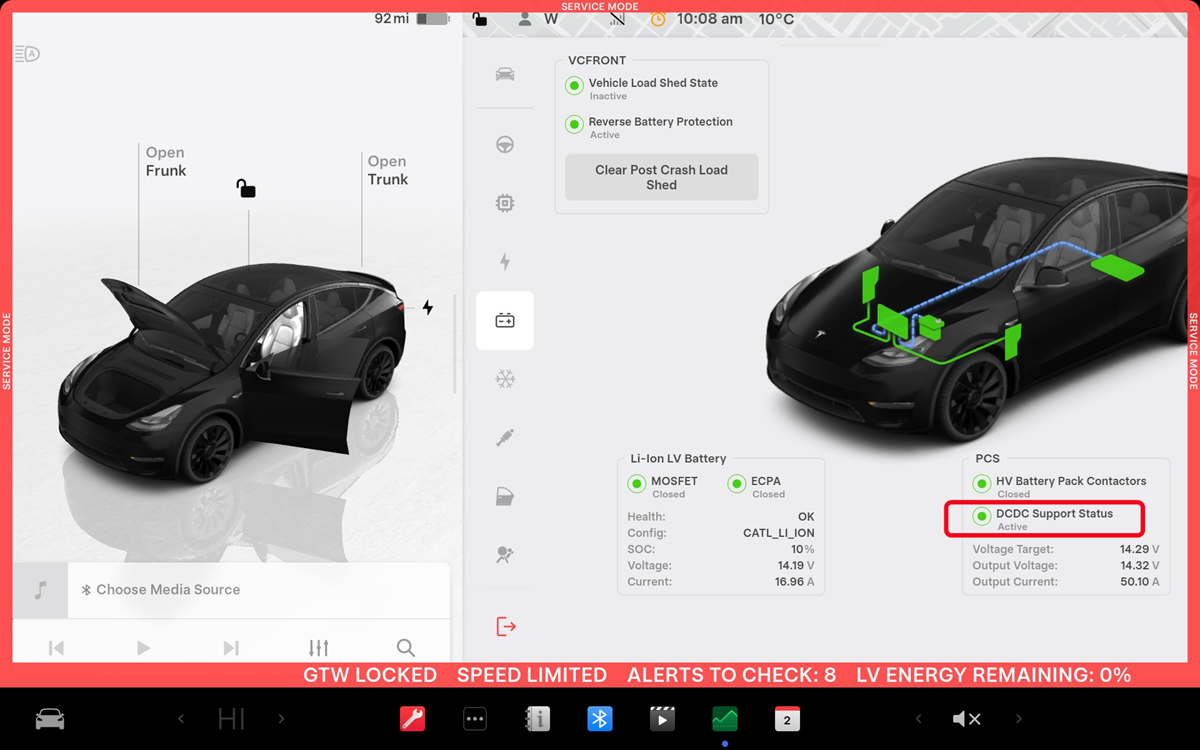The height and width of the screenshot is (750, 1200).
Task: Select the high voltage lightning bolt sidebar tab
Action: pyautogui.click(x=505, y=262)
